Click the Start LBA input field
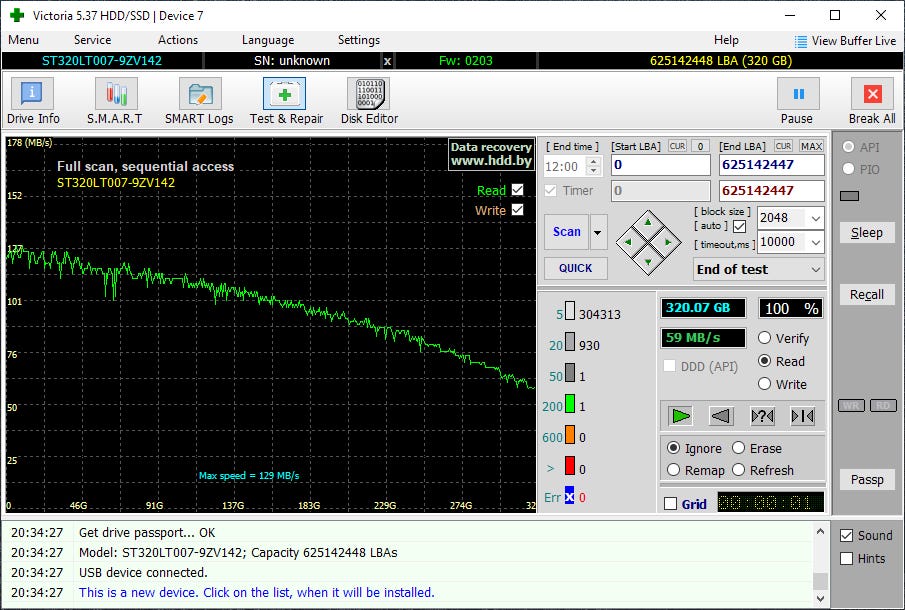Viewport: 905px width, 610px height. tap(660, 165)
